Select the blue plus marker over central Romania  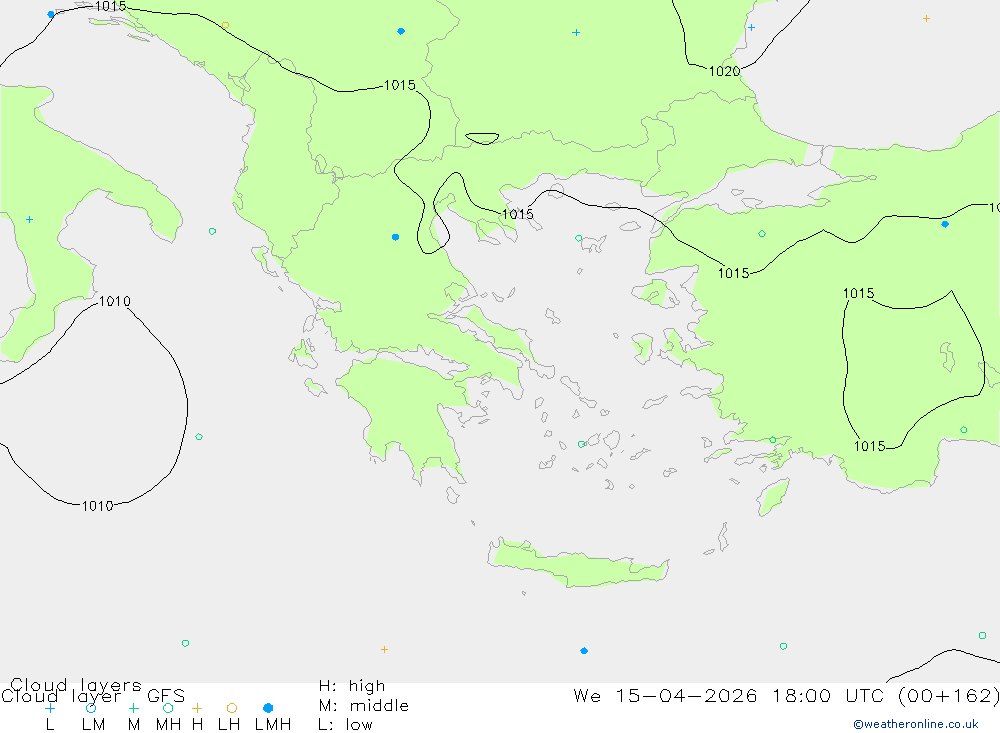coord(576,33)
